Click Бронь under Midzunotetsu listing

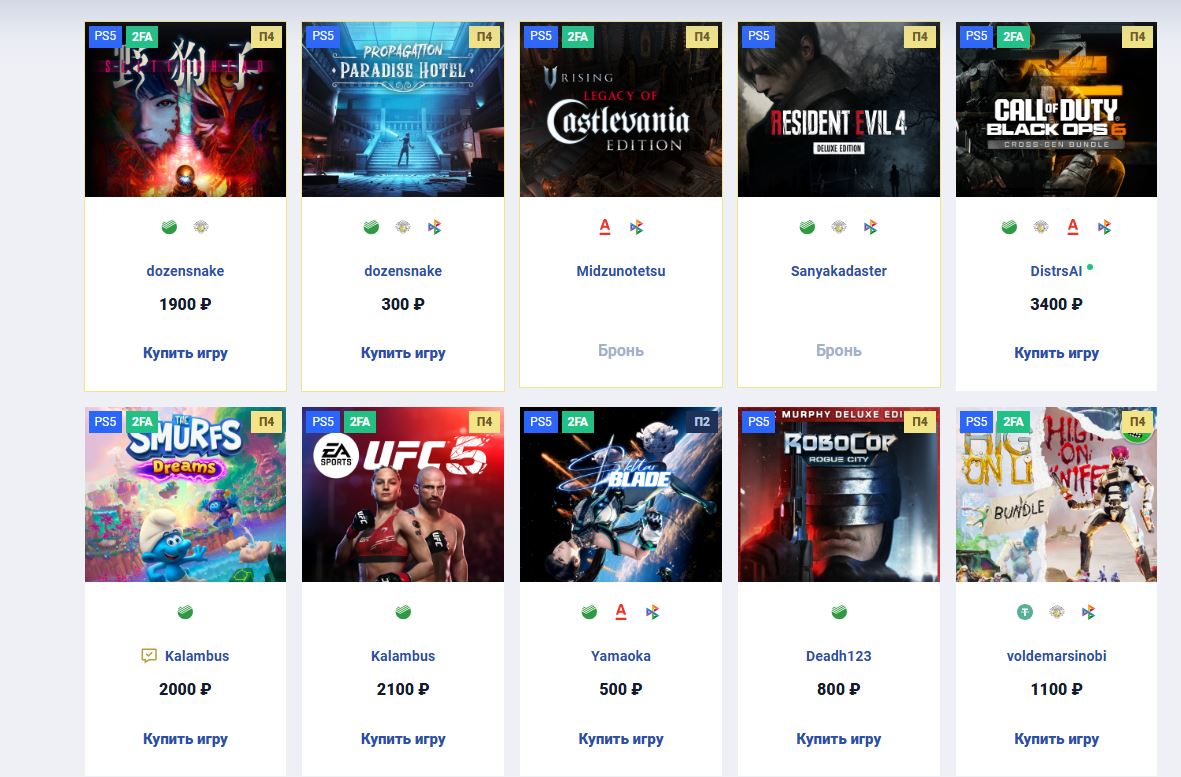tap(621, 350)
